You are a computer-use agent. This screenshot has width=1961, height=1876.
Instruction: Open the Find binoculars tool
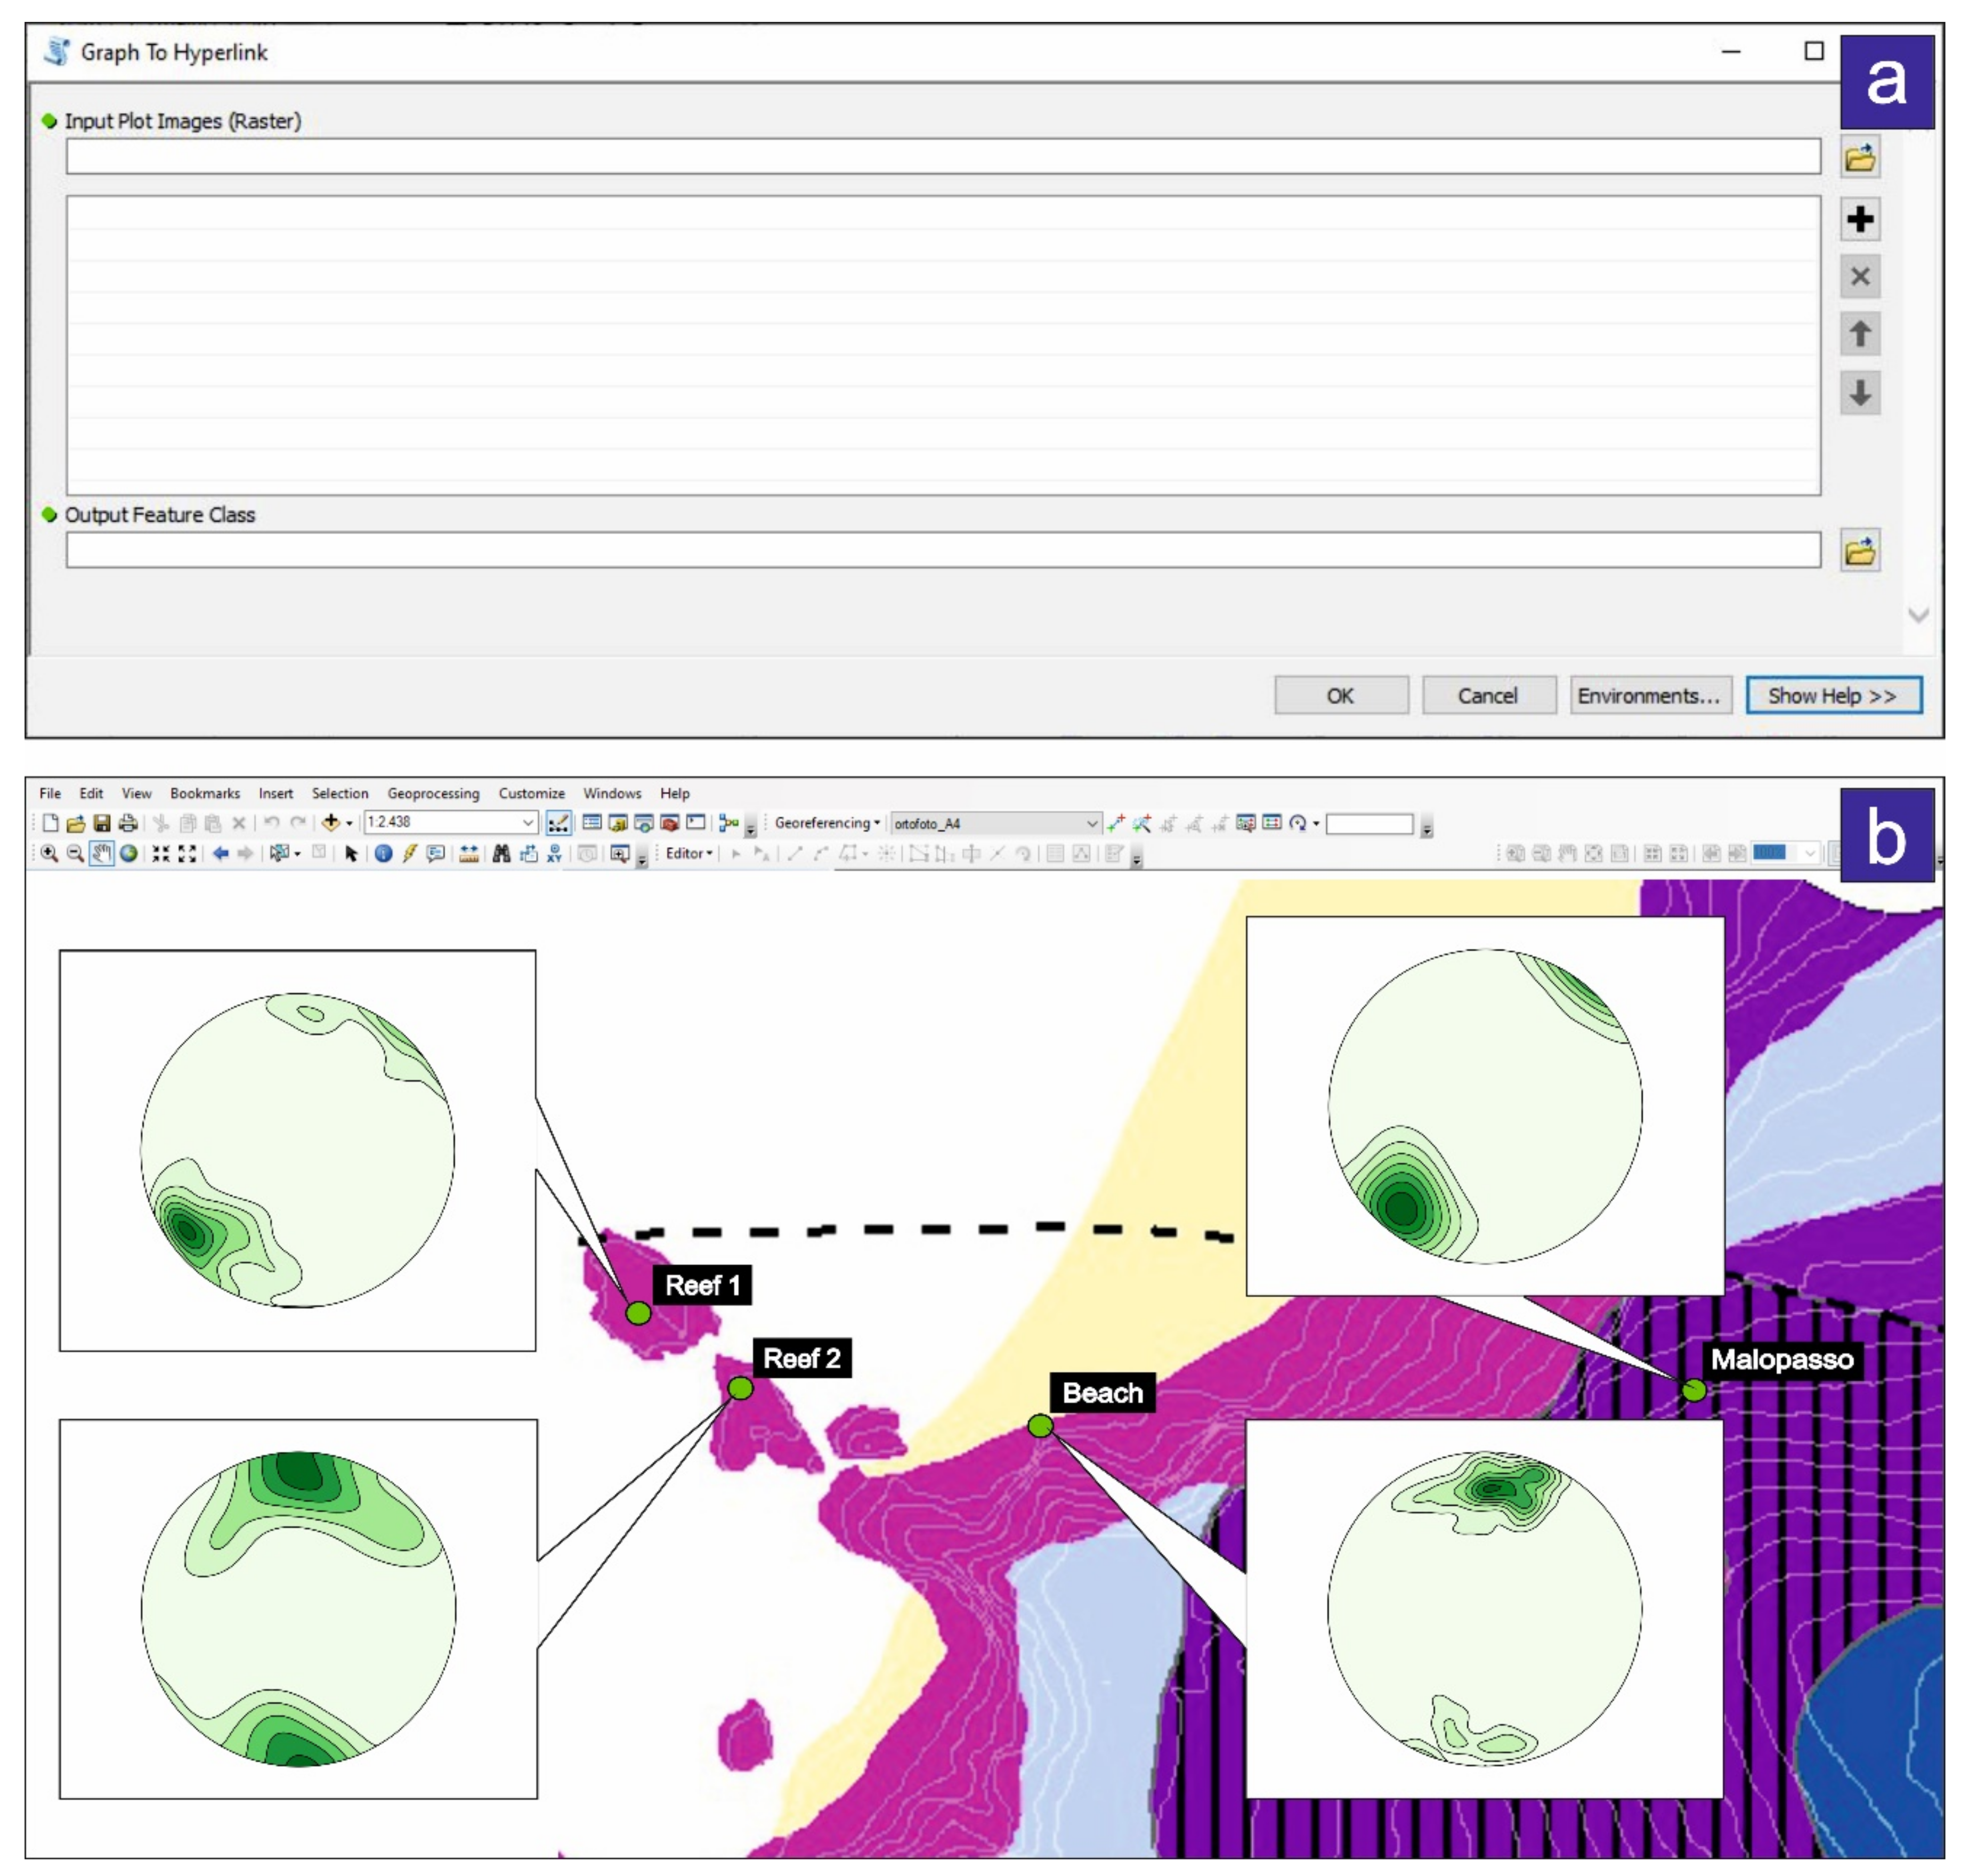click(501, 853)
